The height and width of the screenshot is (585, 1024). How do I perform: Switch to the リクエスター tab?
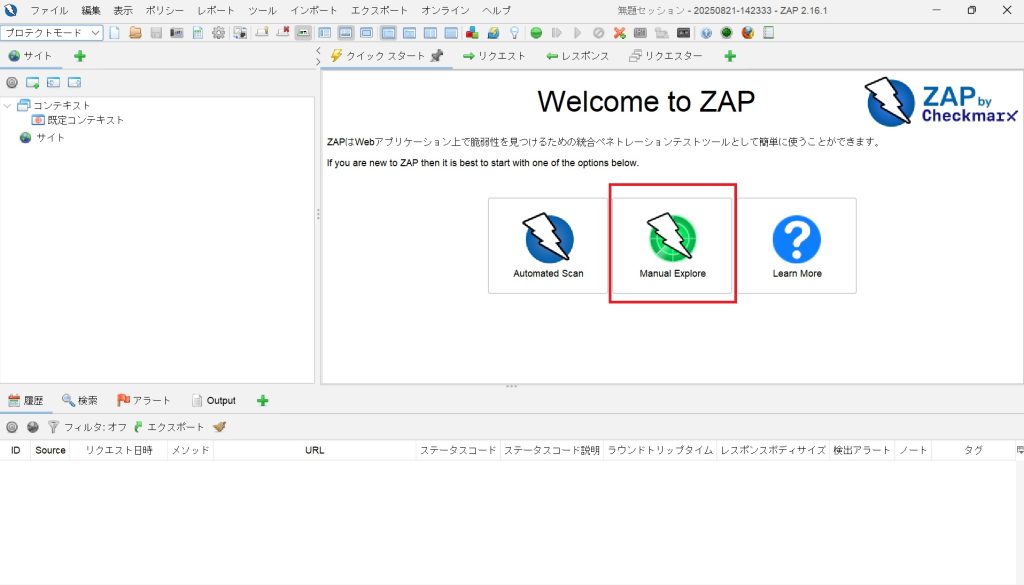[666, 56]
